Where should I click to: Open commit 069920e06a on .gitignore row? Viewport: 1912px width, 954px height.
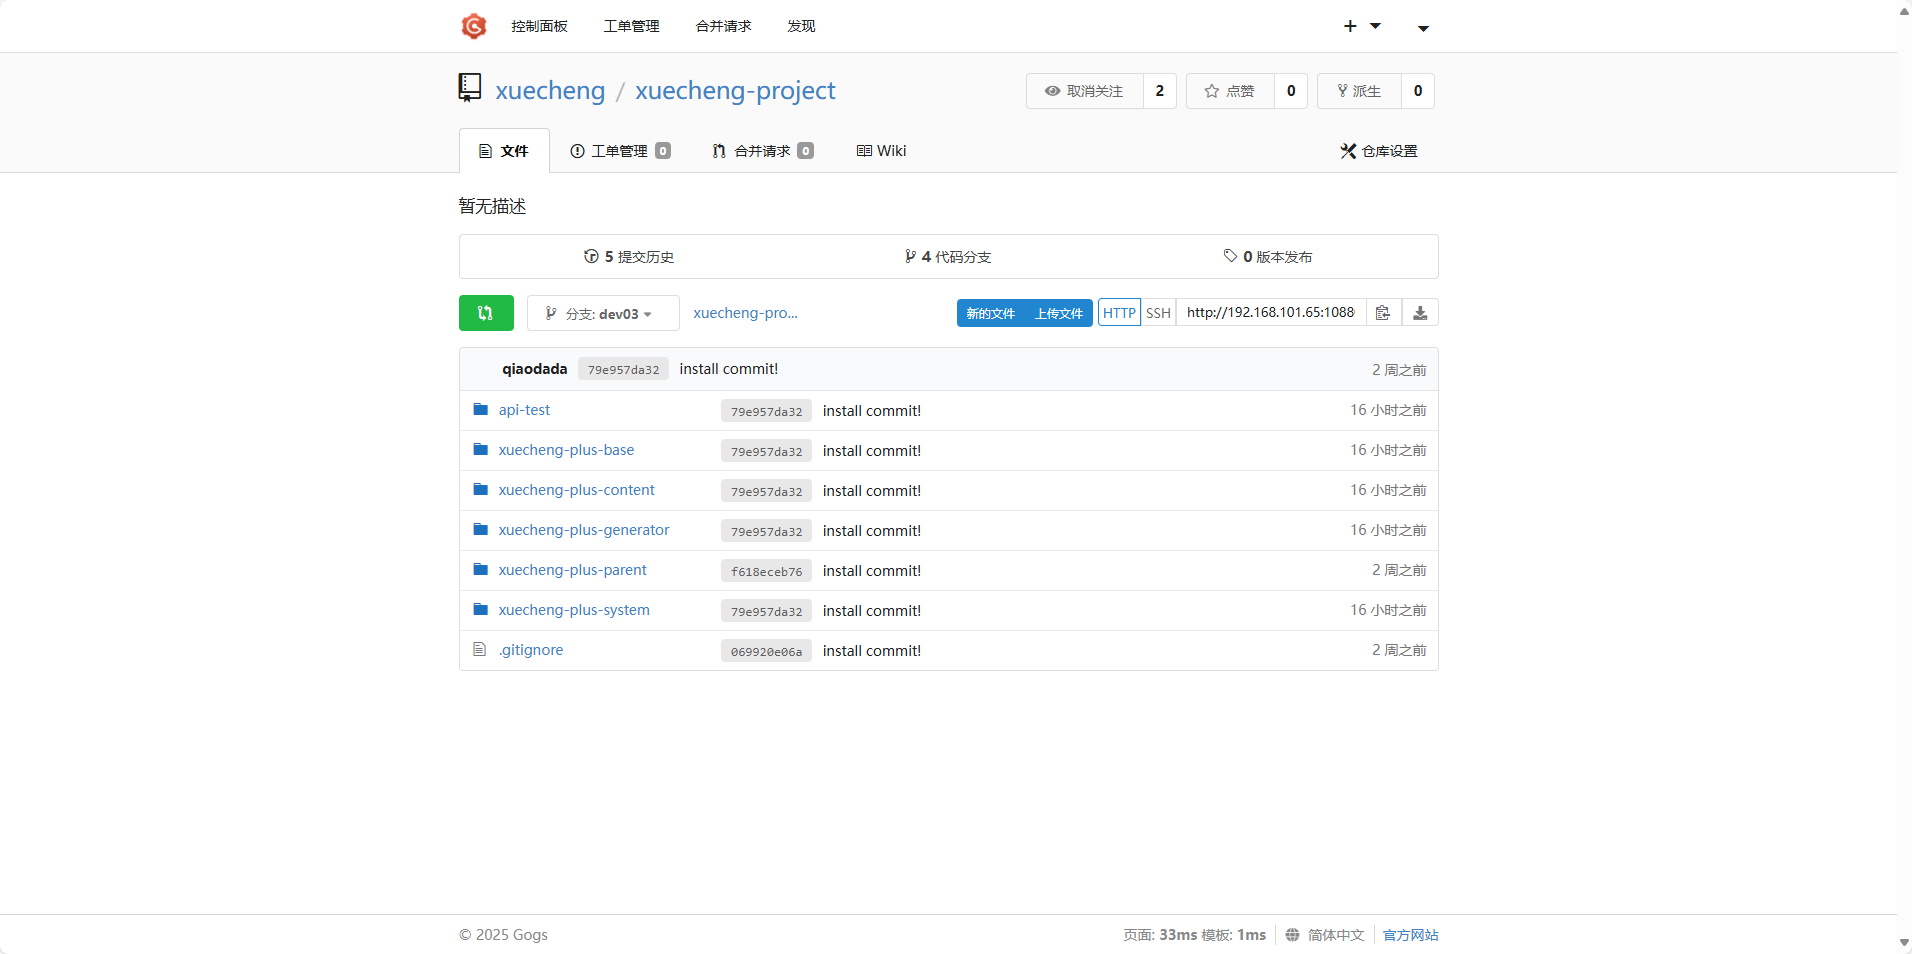(766, 651)
